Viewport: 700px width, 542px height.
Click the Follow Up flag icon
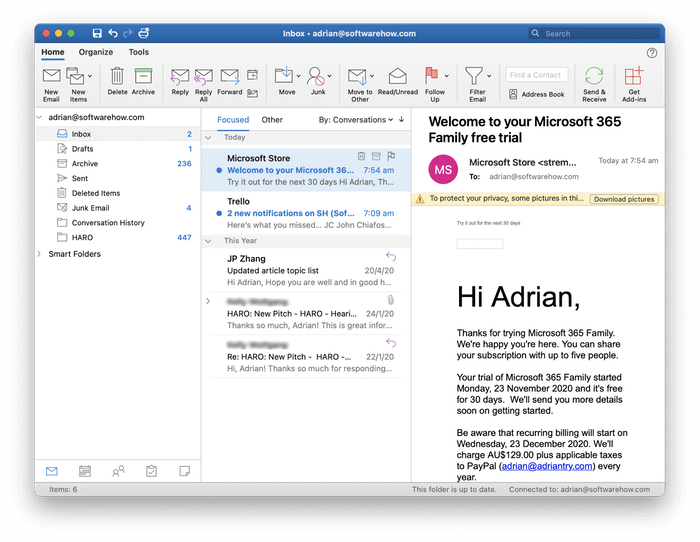click(x=431, y=75)
